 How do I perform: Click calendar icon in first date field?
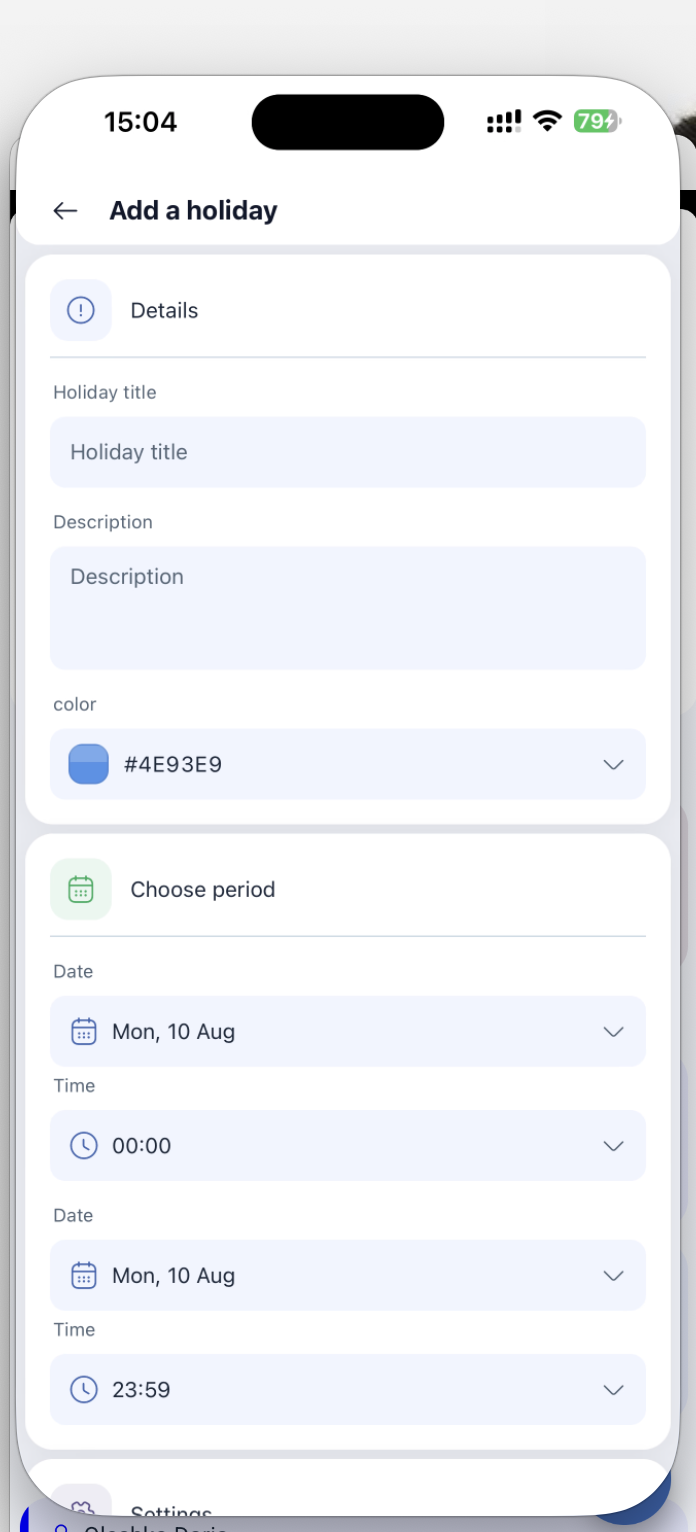(x=84, y=1031)
